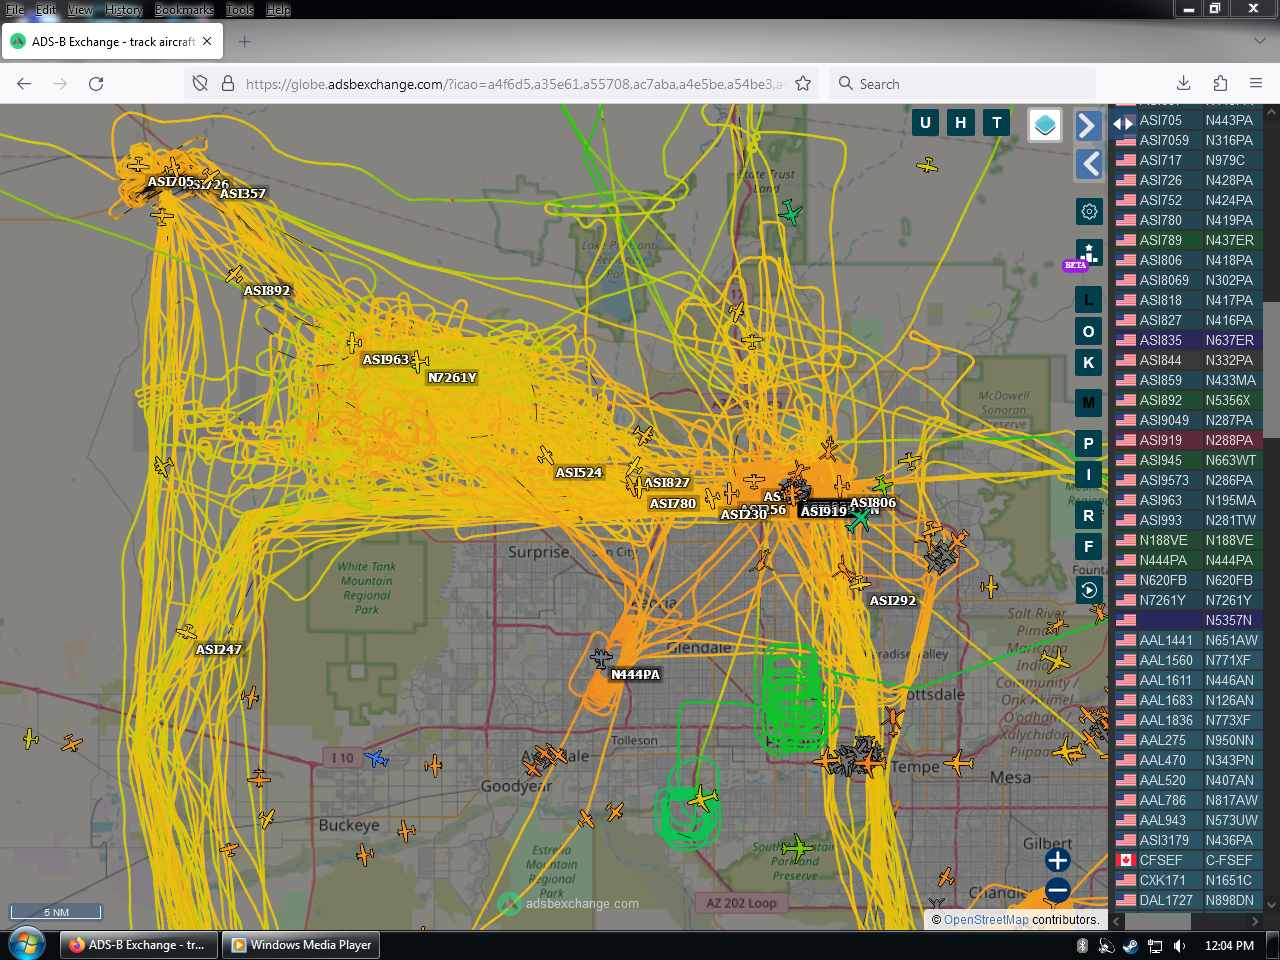Viewport: 1280px width, 960px height.
Task: Select ASI705 row in aircraft list
Action: point(1188,120)
